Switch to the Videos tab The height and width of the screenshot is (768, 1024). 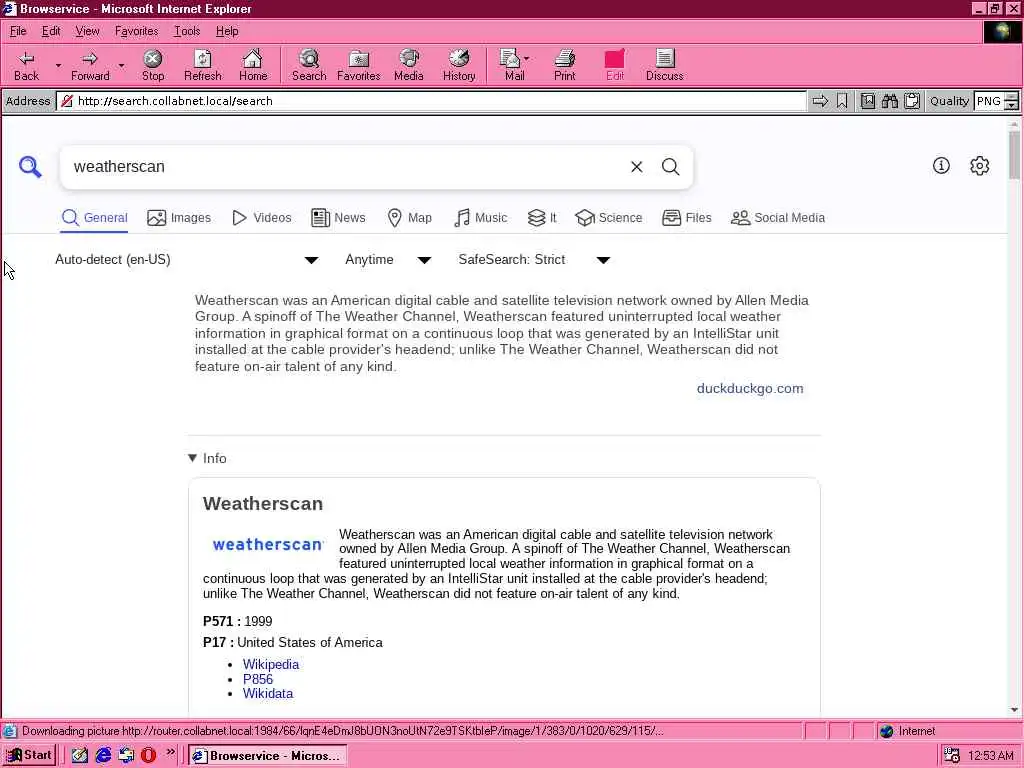pyautogui.click(x=262, y=217)
